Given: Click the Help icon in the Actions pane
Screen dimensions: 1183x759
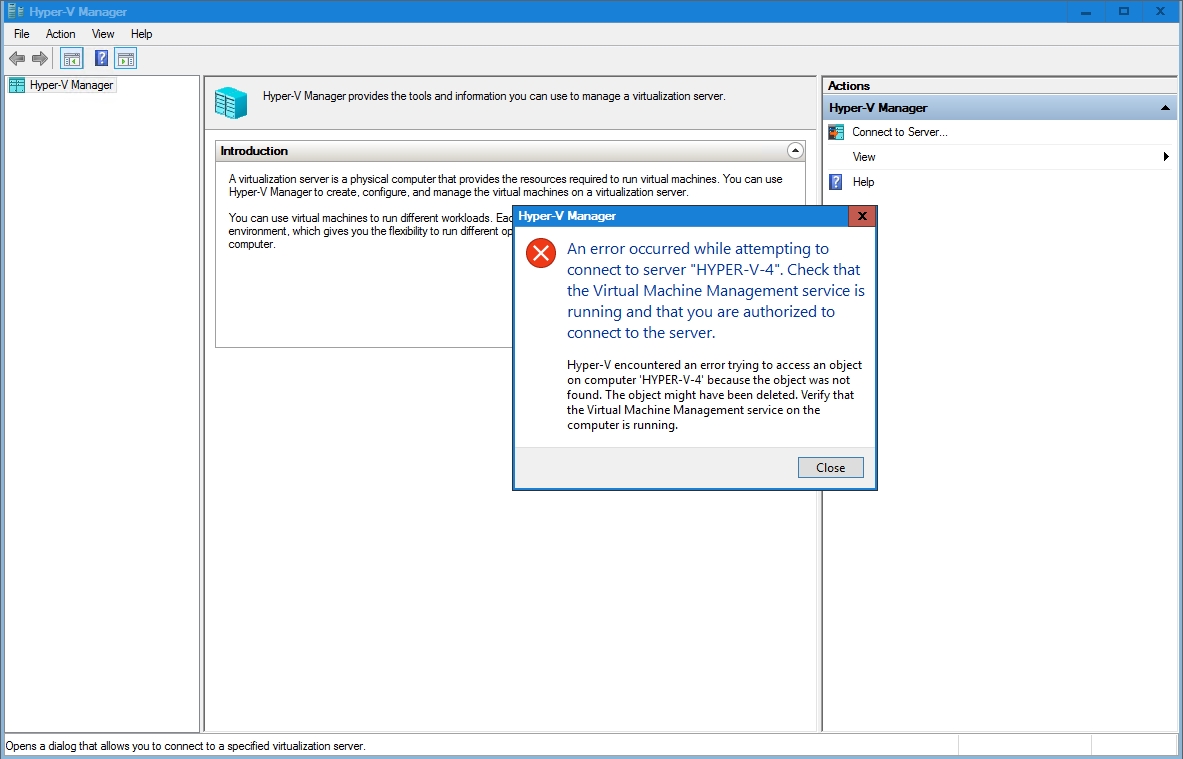Looking at the screenshot, I should [x=836, y=182].
